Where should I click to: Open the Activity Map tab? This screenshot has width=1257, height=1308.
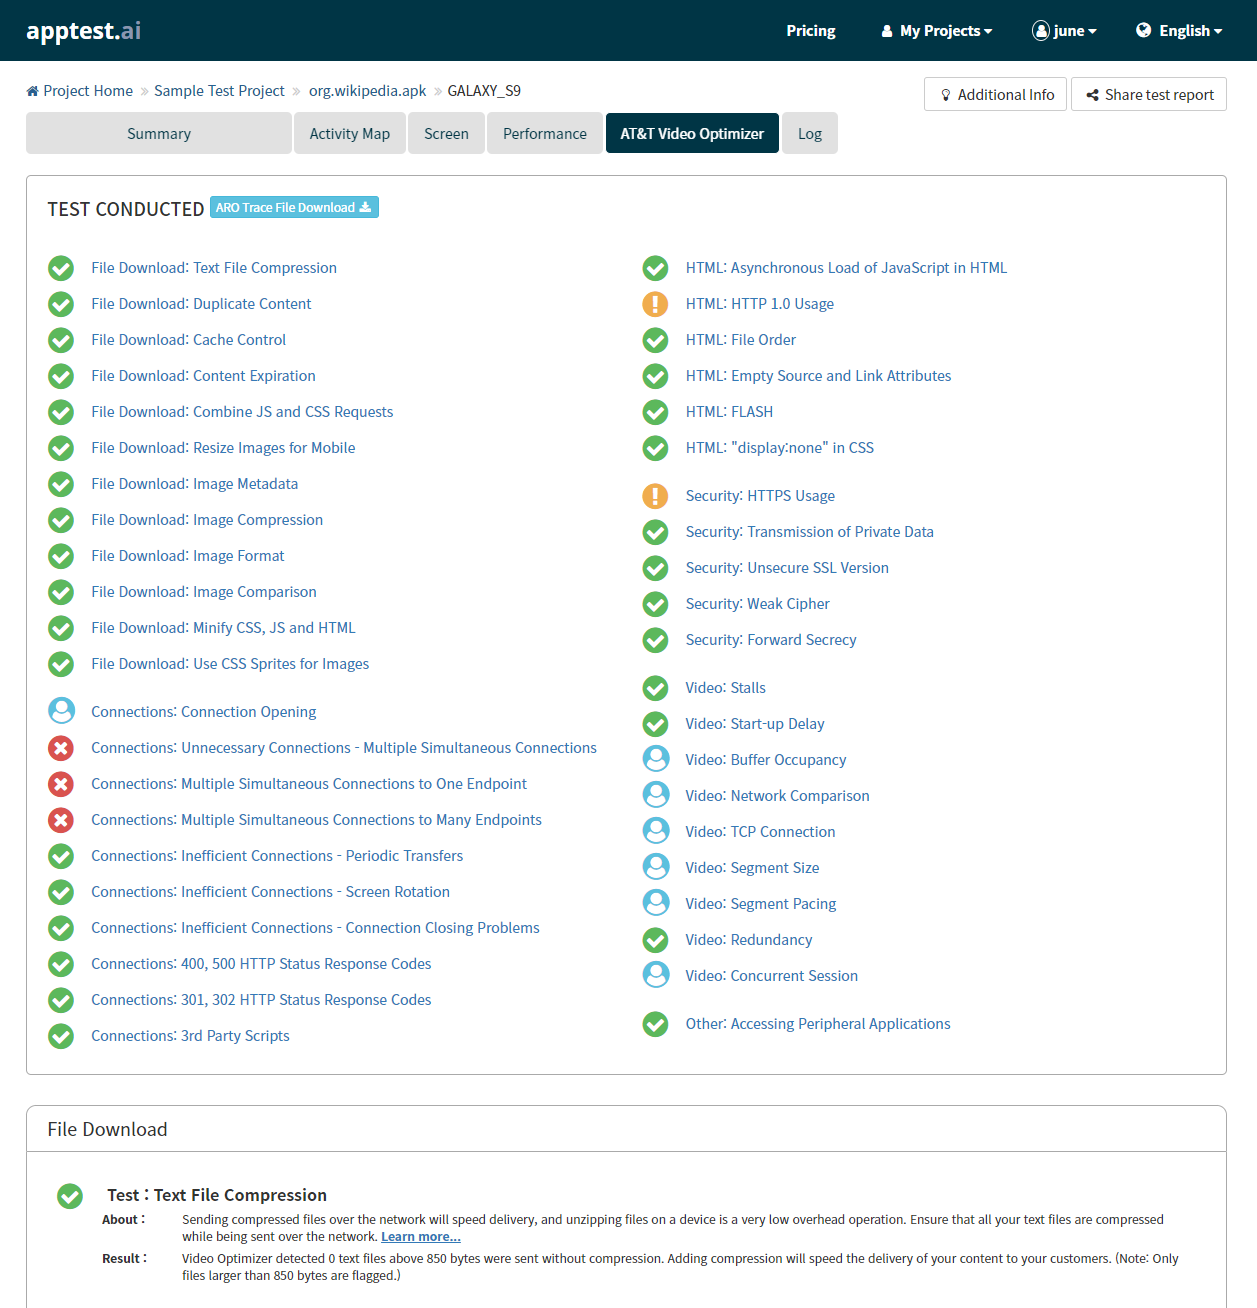[350, 134]
